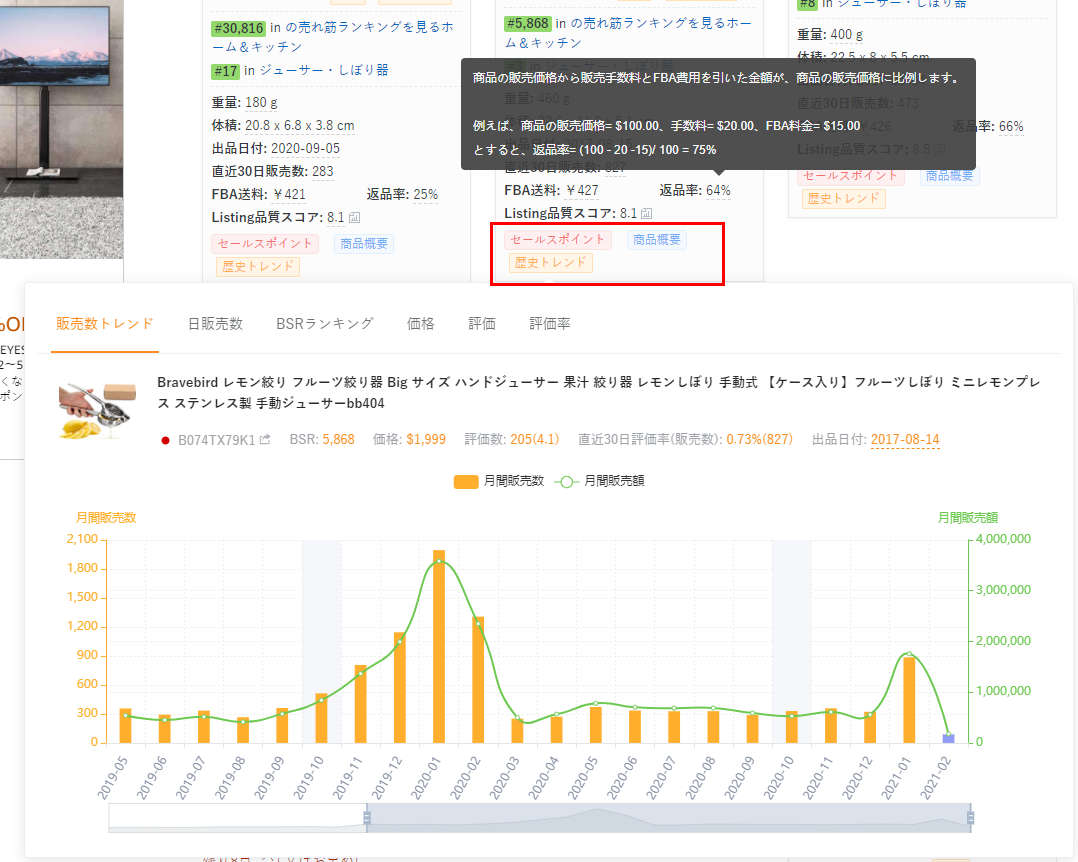Click the right handle of chart range slider
The height and width of the screenshot is (862, 1078).
[x=970, y=818]
